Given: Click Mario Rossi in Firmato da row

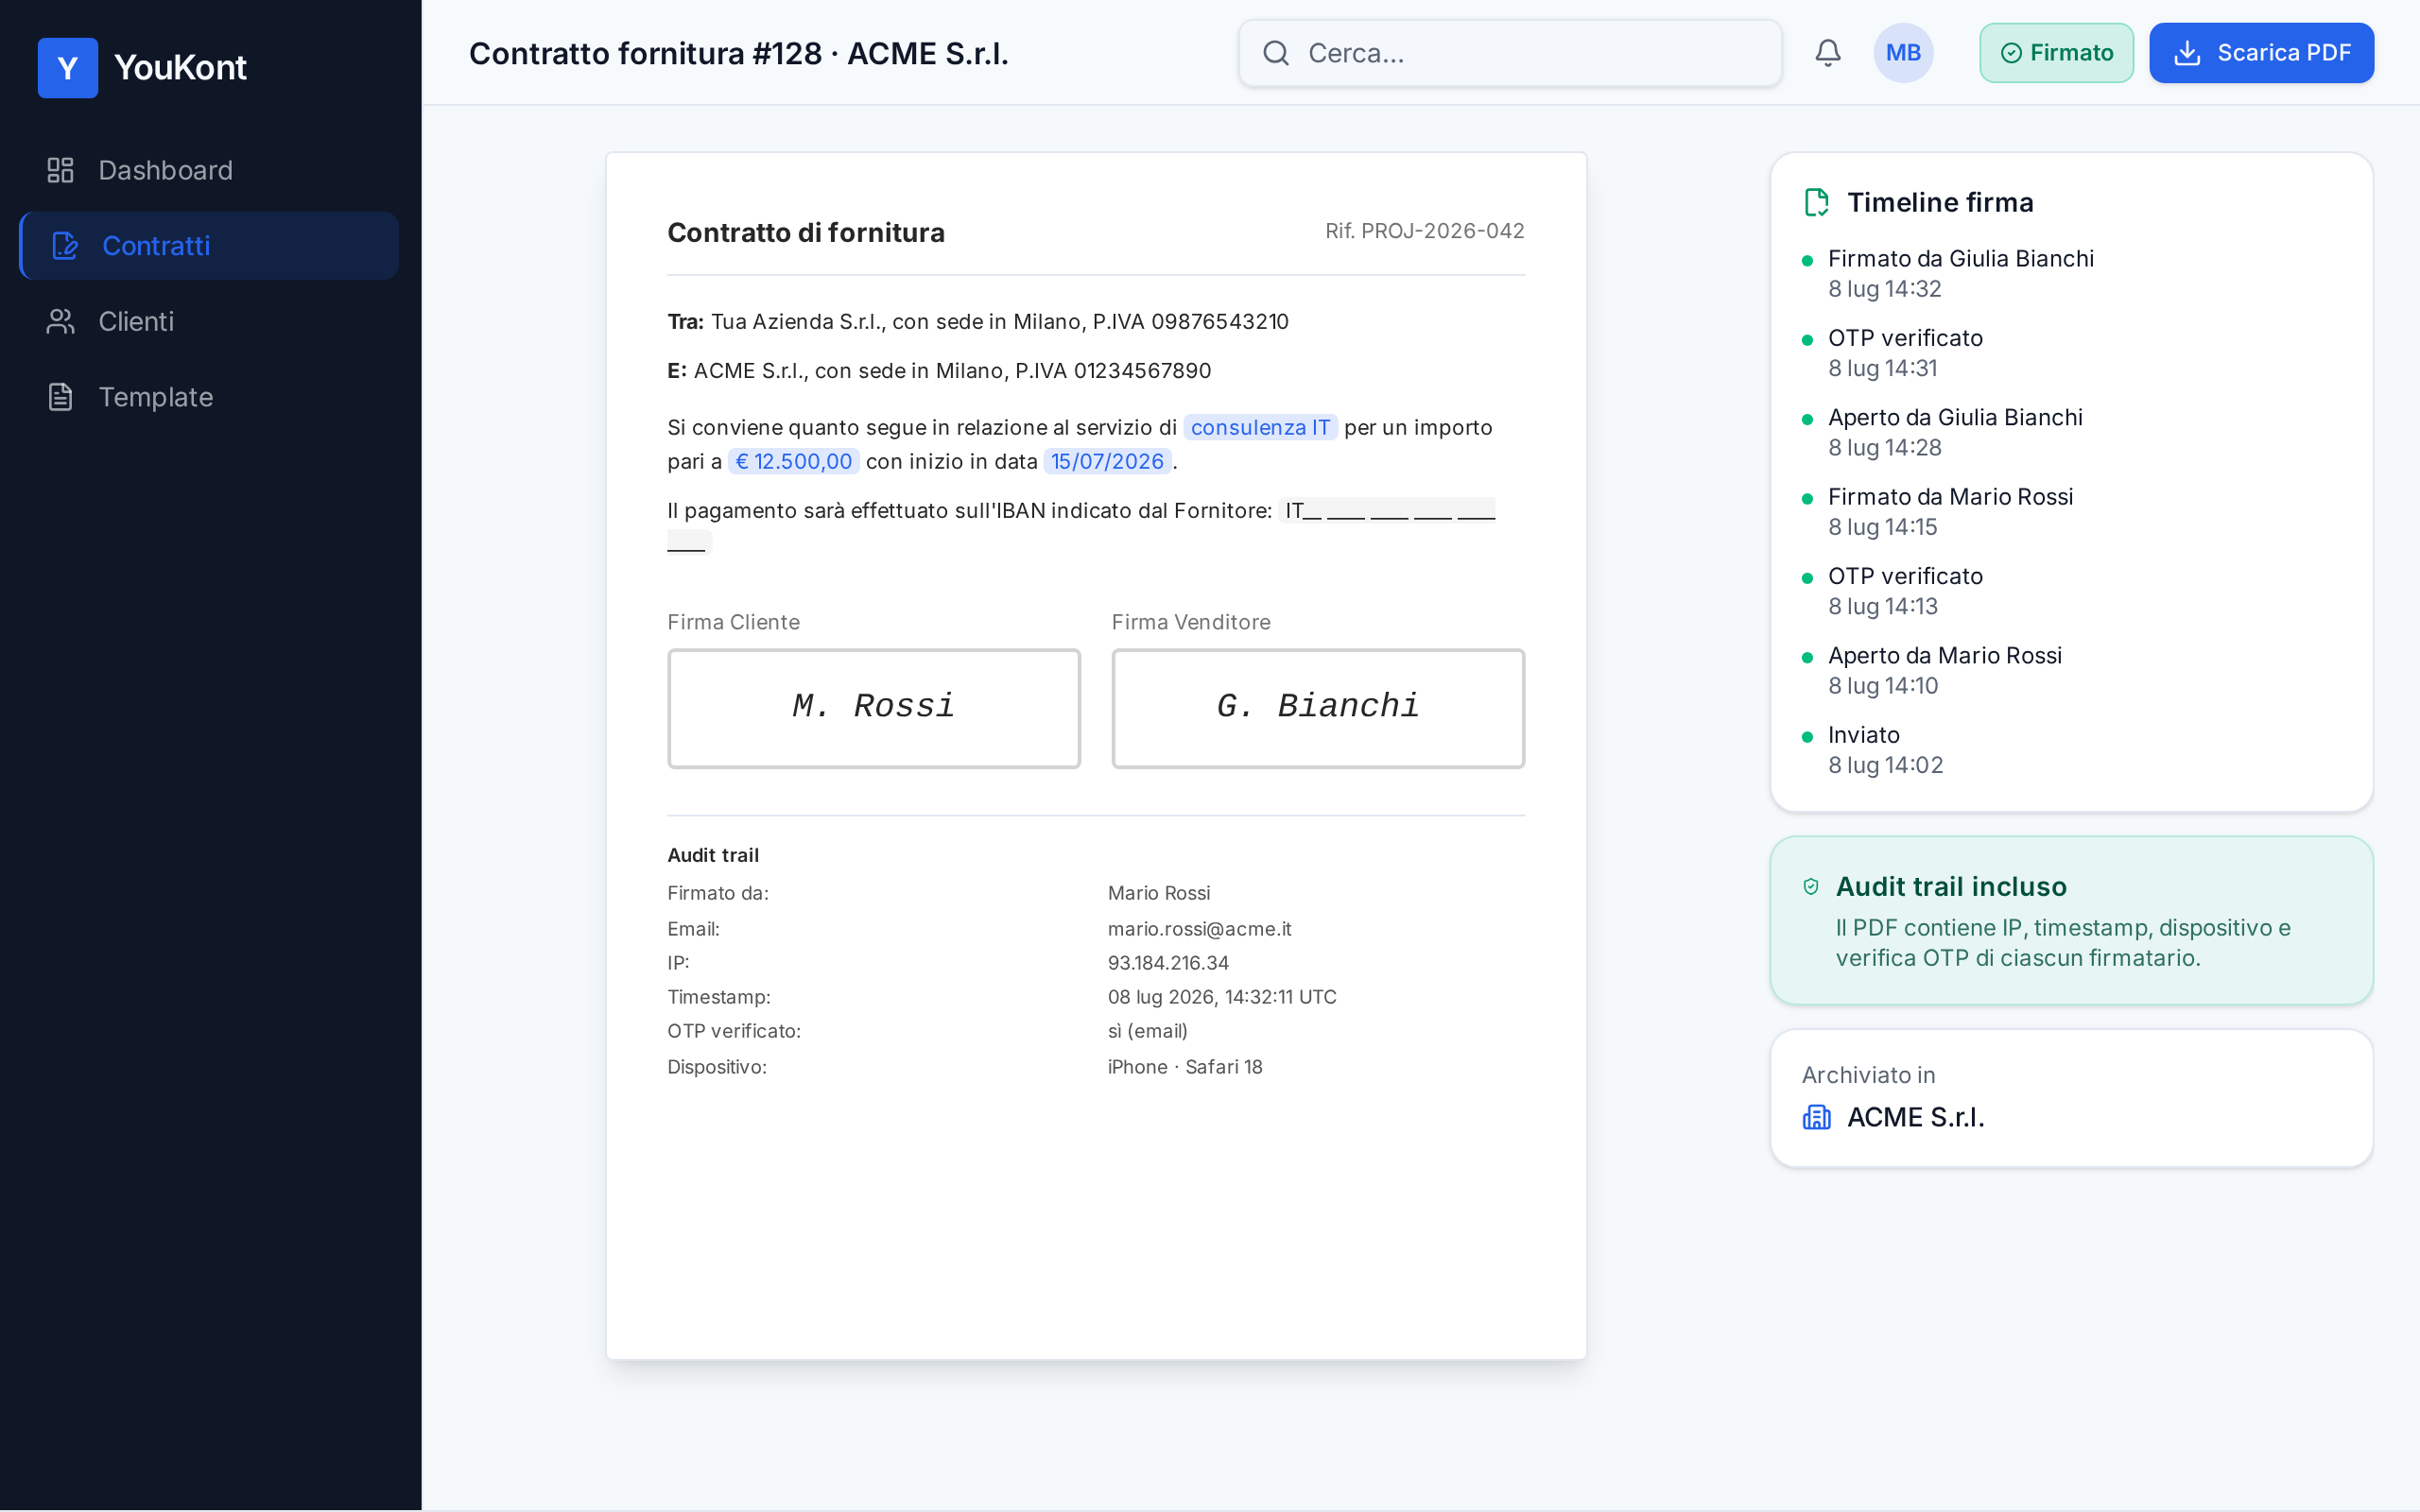Looking at the screenshot, I should pos(1158,893).
